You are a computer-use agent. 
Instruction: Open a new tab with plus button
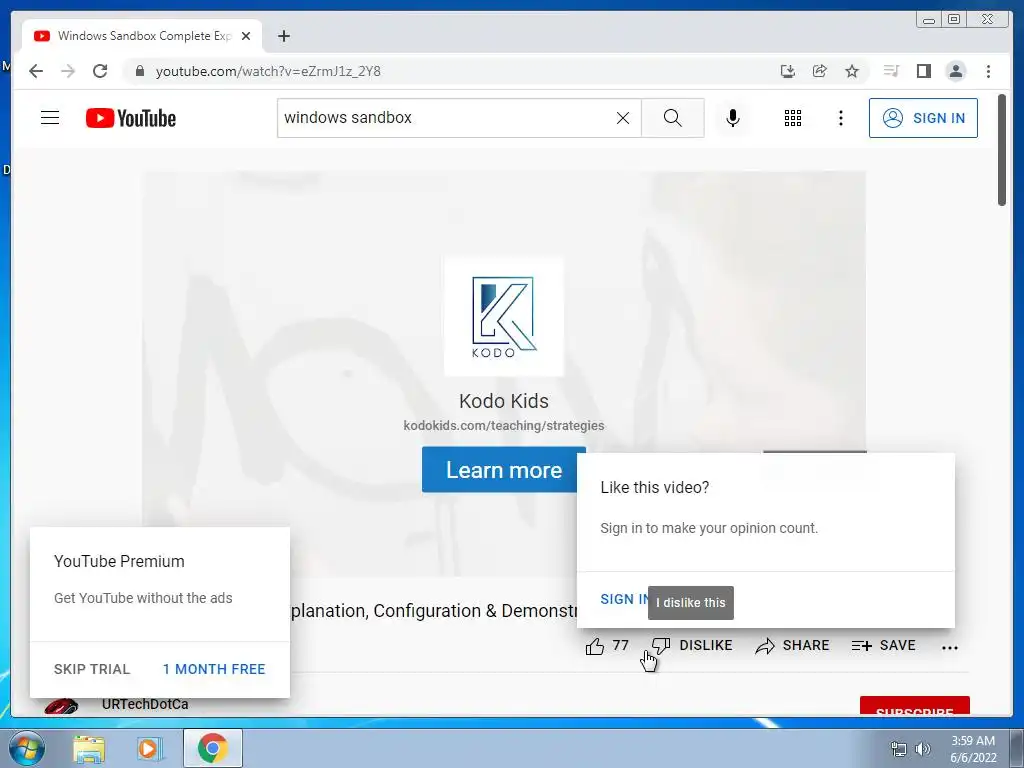283,36
